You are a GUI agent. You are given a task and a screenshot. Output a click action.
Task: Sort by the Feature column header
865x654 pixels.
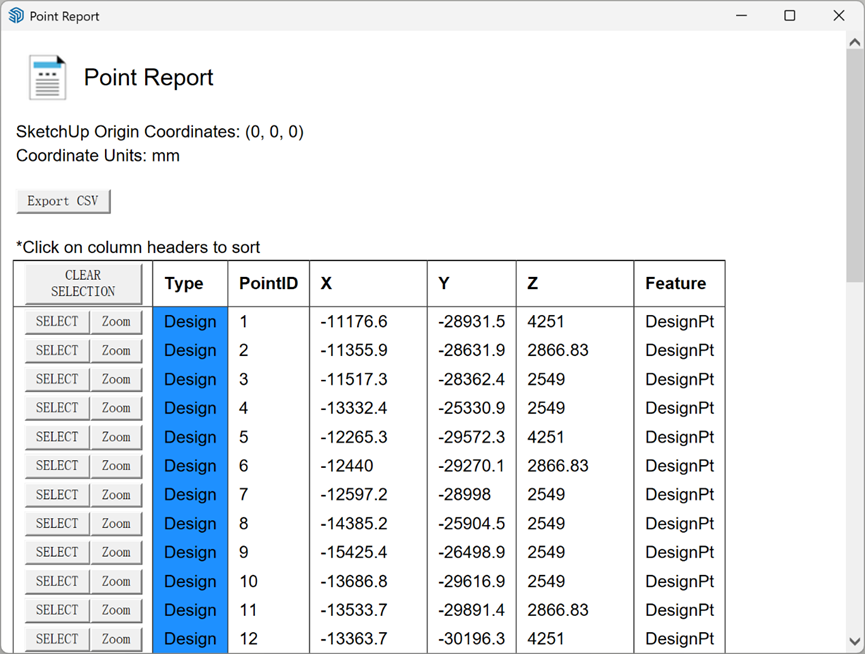(679, 283)
